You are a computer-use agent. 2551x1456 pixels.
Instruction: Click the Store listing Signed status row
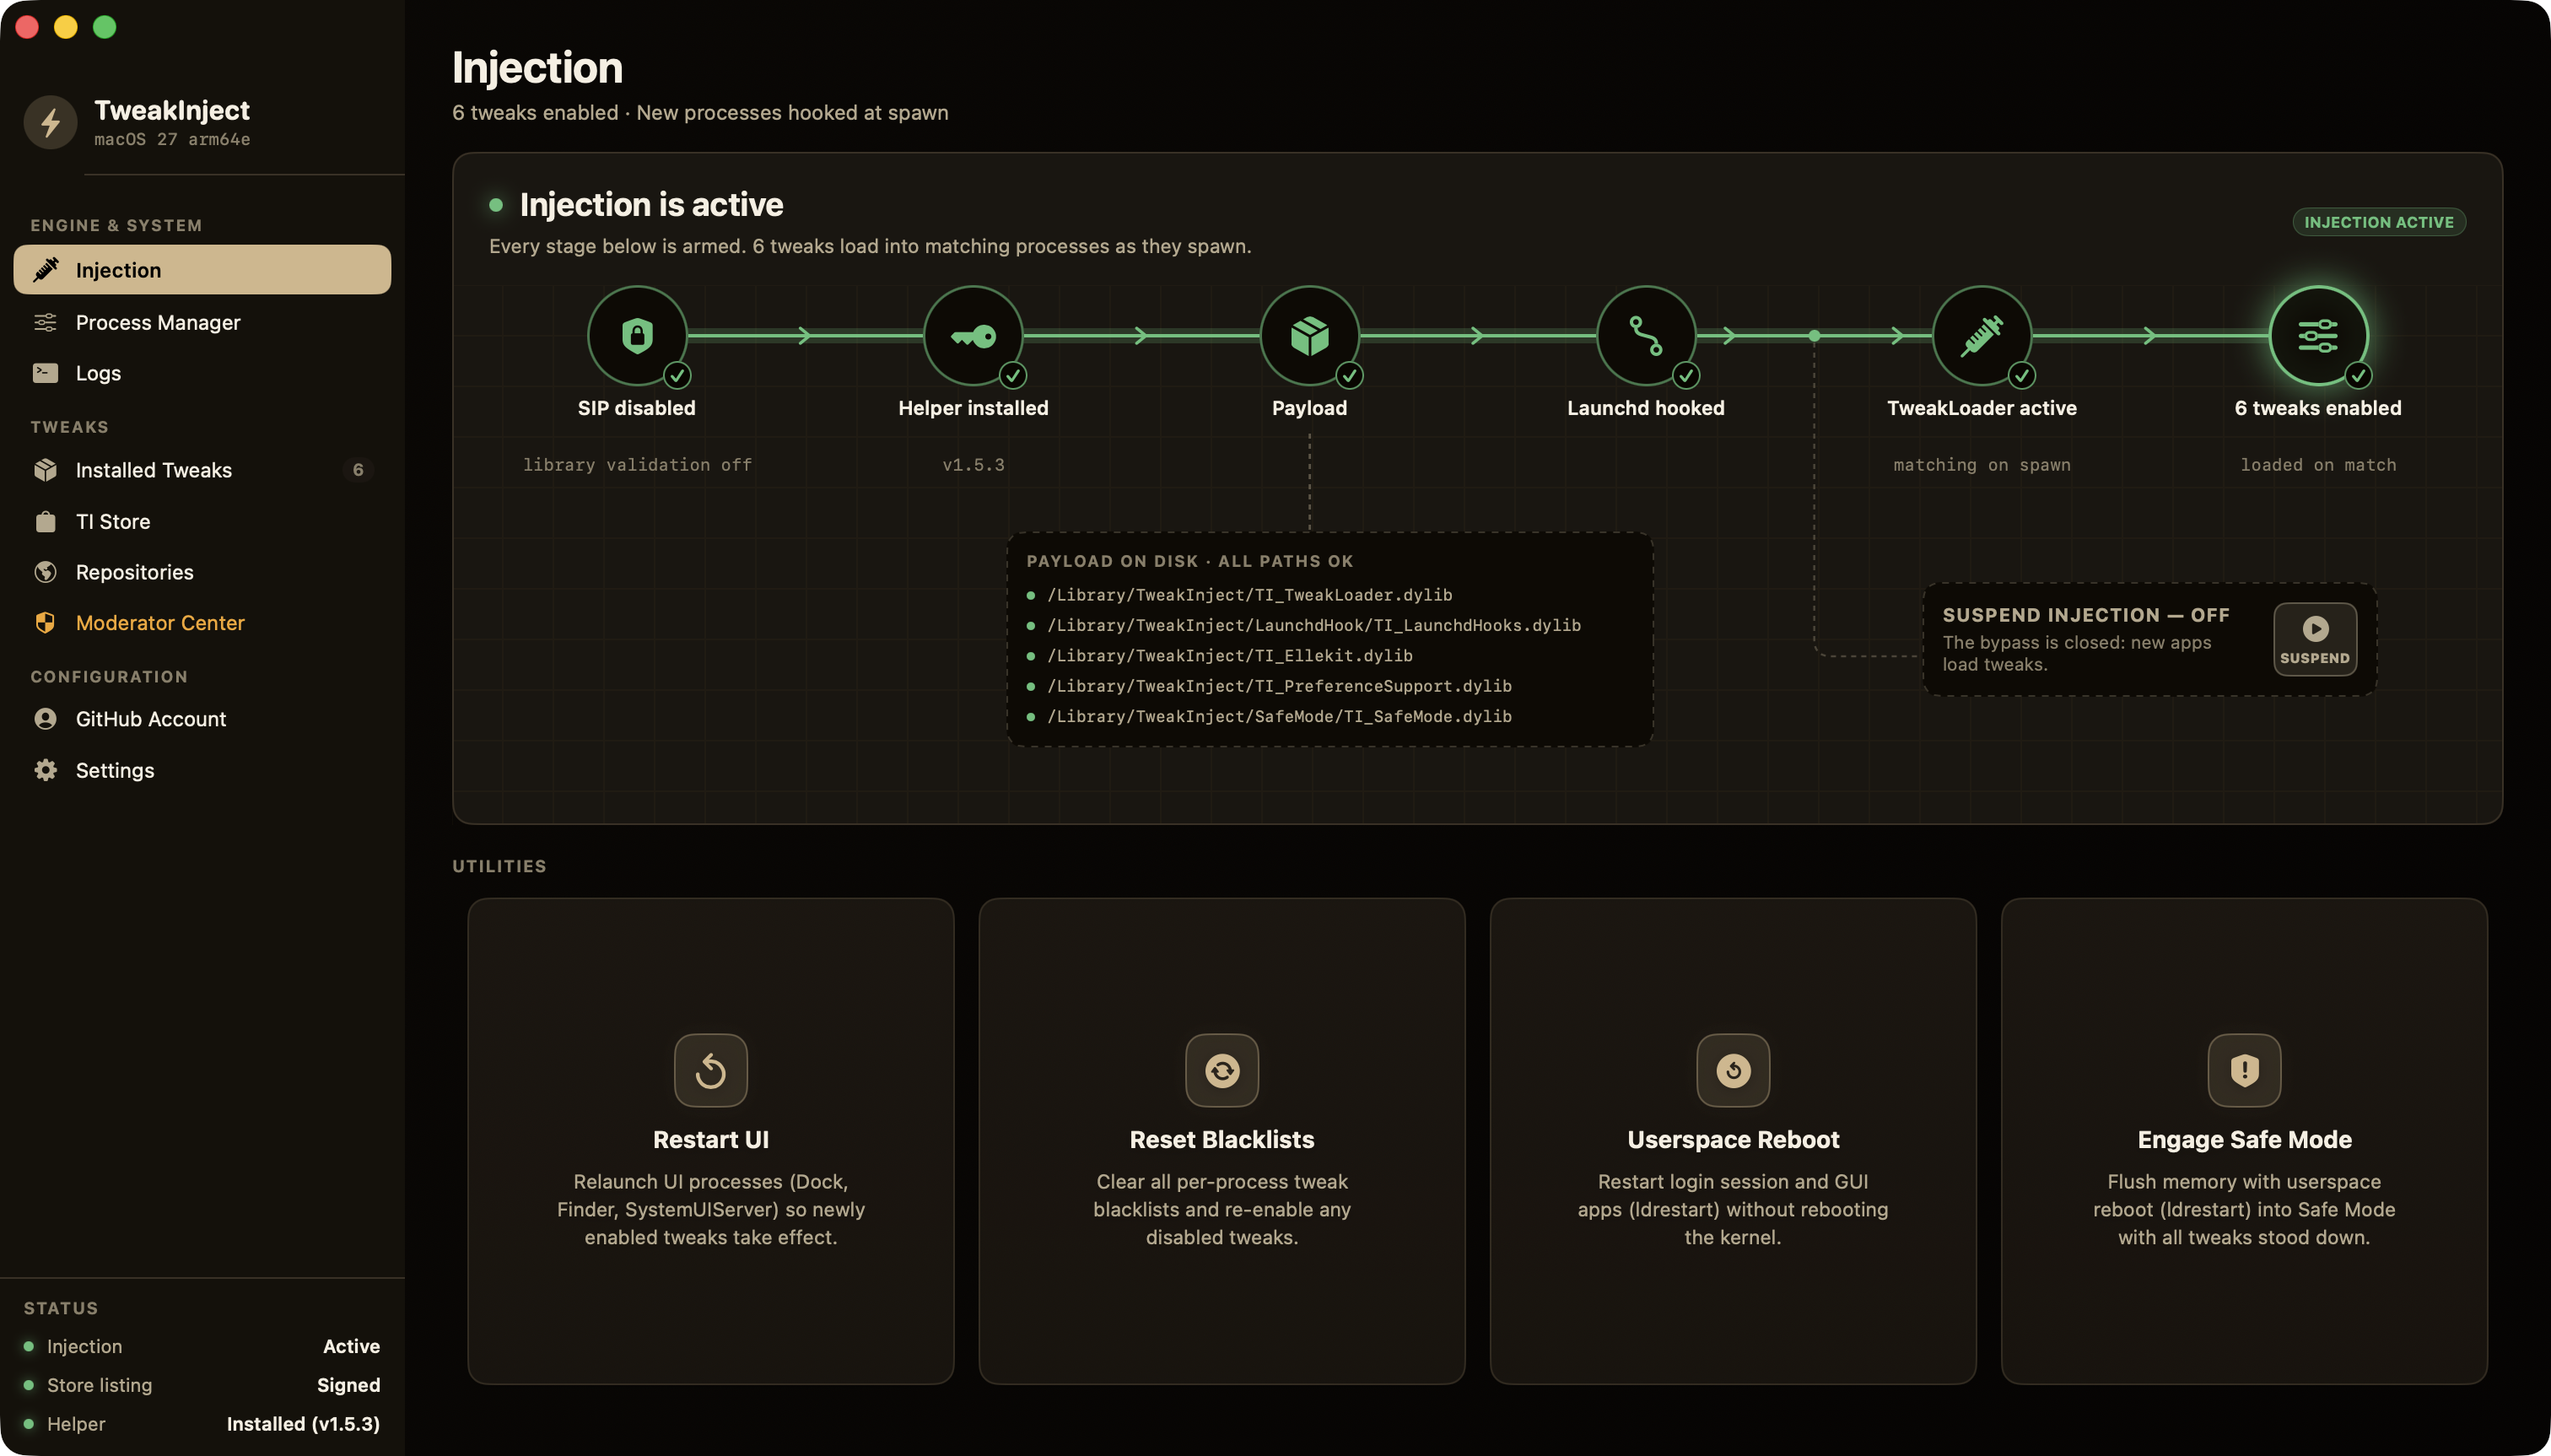[202, 1385]
